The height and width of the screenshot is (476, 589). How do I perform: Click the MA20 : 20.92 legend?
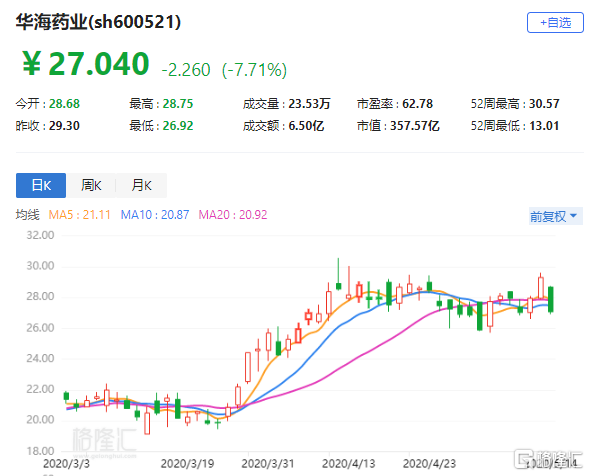(233, 215)
